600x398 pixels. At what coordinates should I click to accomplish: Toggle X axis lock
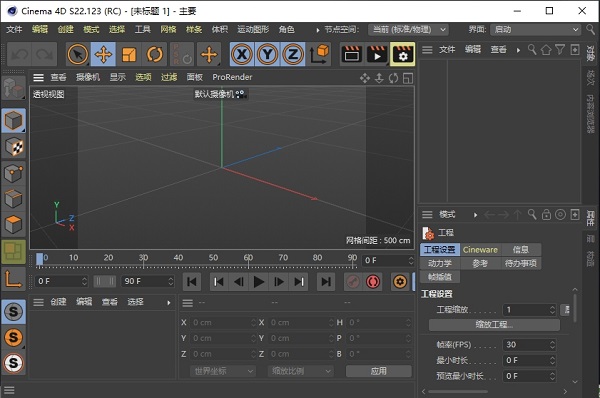[242, 54]
